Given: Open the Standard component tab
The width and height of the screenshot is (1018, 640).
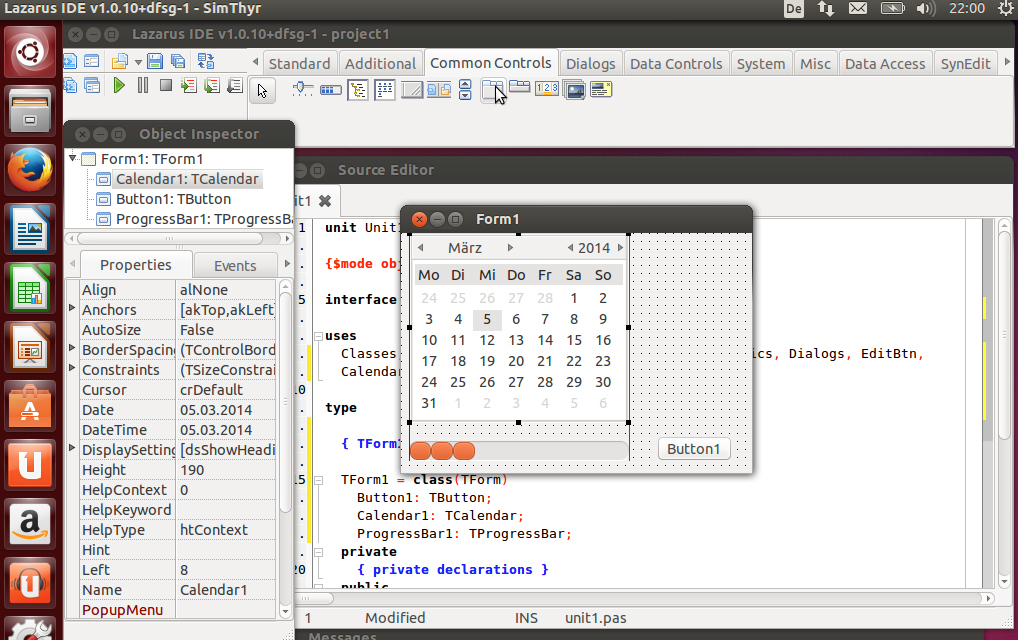Looking at the screenshot, I should (299, 64).
